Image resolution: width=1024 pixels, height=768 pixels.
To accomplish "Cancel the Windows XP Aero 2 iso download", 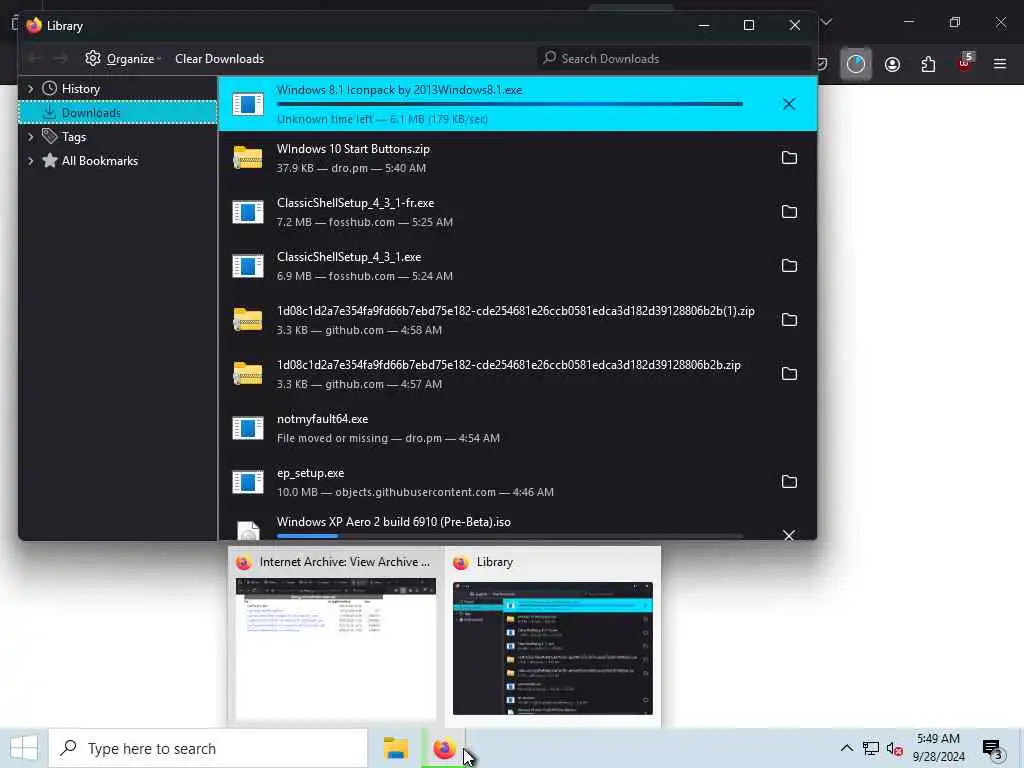I will pyautogui.click(x=789, y=535).
